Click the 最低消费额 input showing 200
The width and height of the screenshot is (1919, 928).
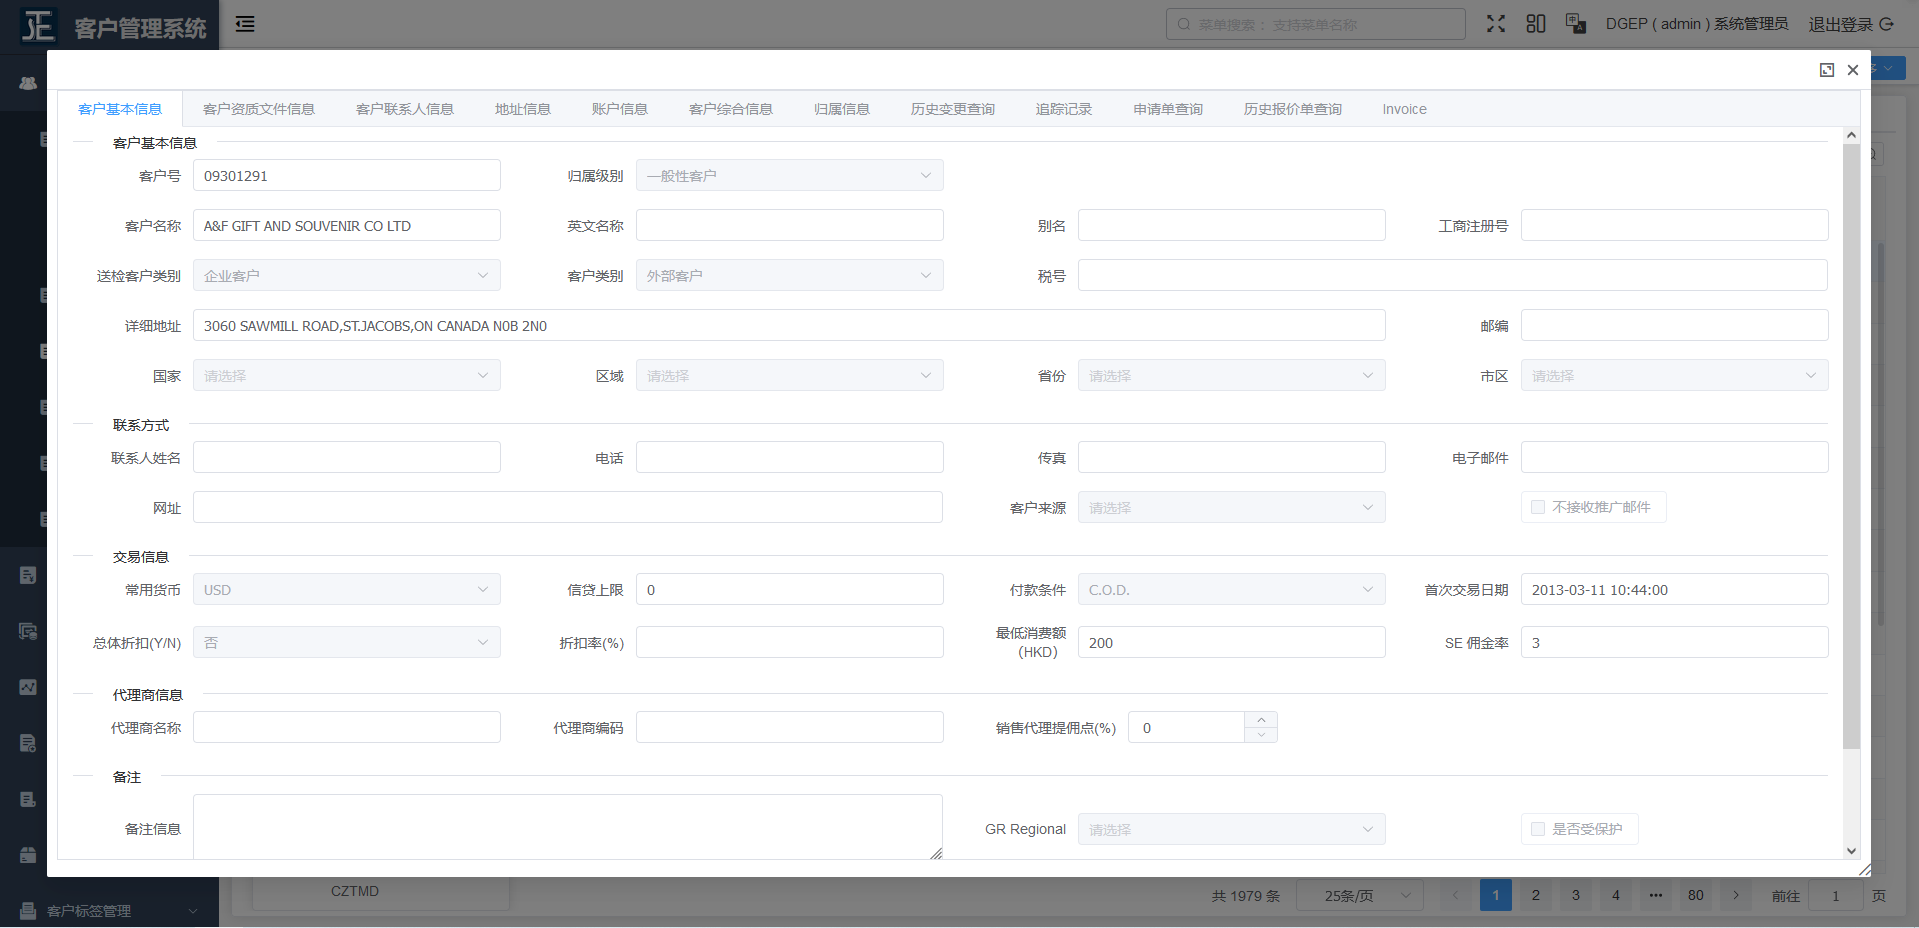pos(1232,642)
